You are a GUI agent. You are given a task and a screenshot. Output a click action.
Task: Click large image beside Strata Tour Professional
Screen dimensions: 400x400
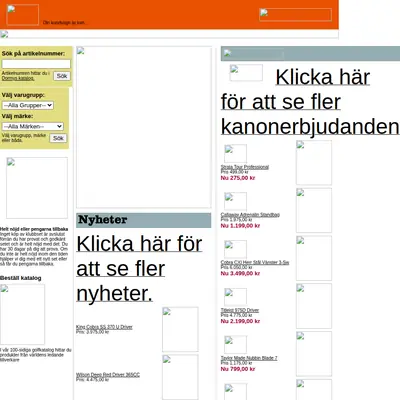pyautogui.click(x=314, y=163)
